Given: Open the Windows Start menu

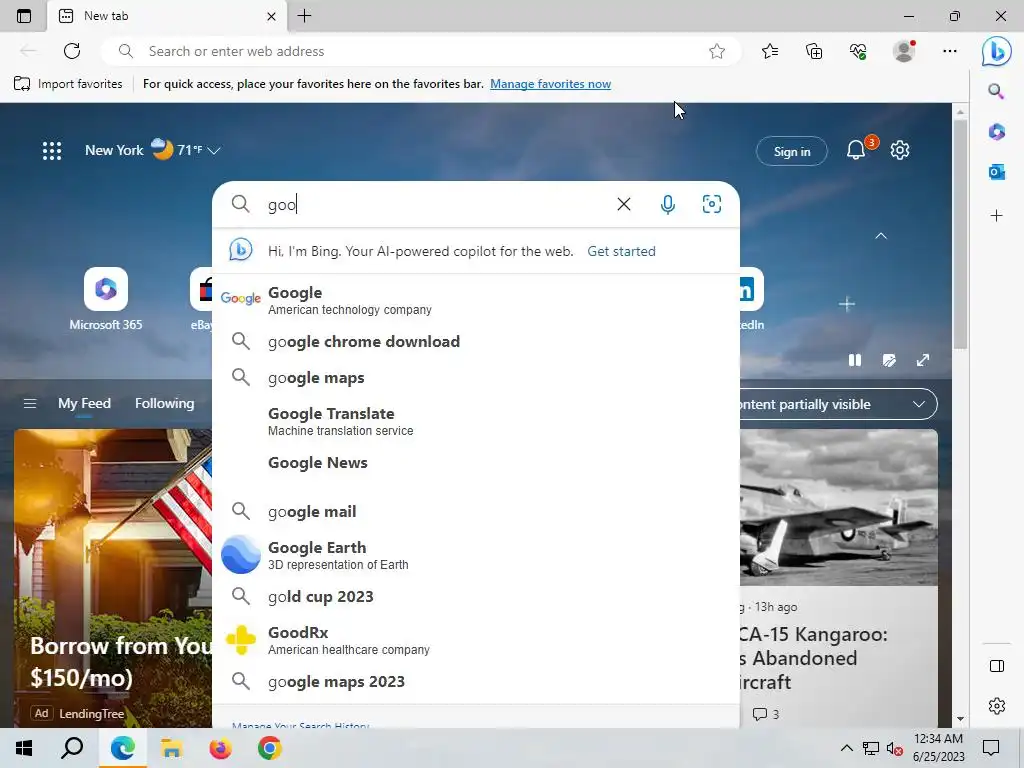Looking at the screenshot, I should click(x=24, y=748).
